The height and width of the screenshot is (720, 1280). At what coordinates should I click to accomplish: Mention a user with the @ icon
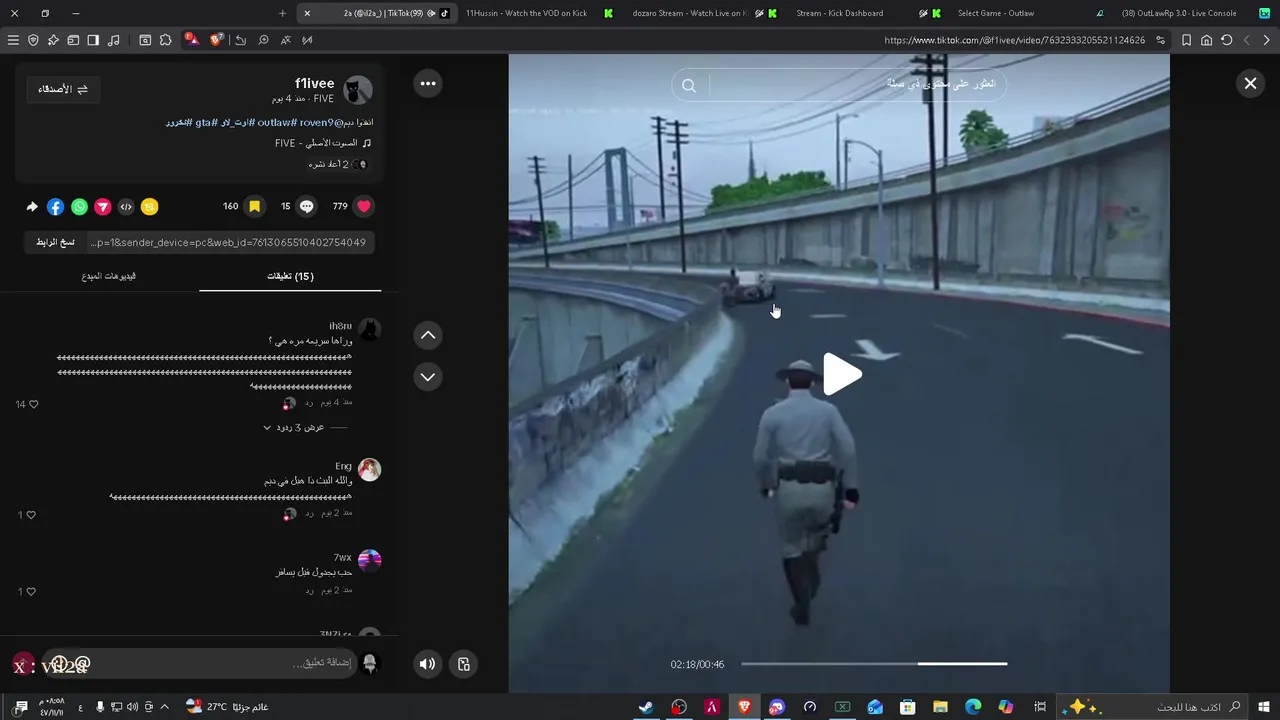[83, 664]
